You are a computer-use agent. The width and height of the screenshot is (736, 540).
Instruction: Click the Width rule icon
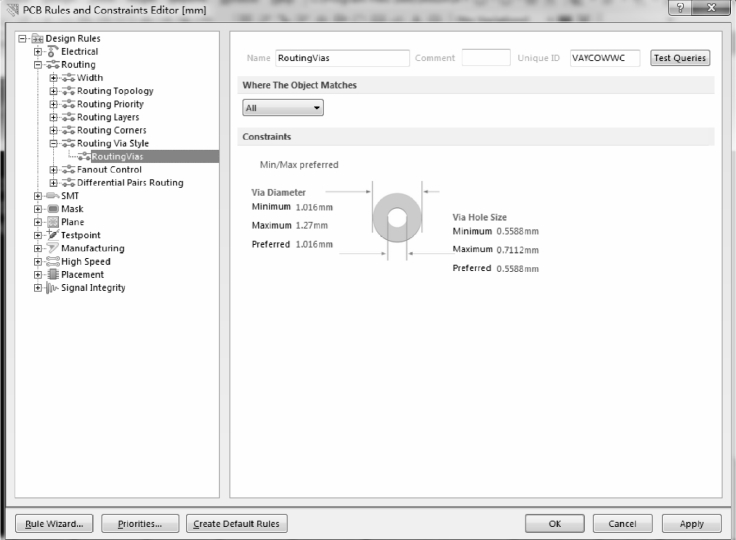click(x=69, y=78)
